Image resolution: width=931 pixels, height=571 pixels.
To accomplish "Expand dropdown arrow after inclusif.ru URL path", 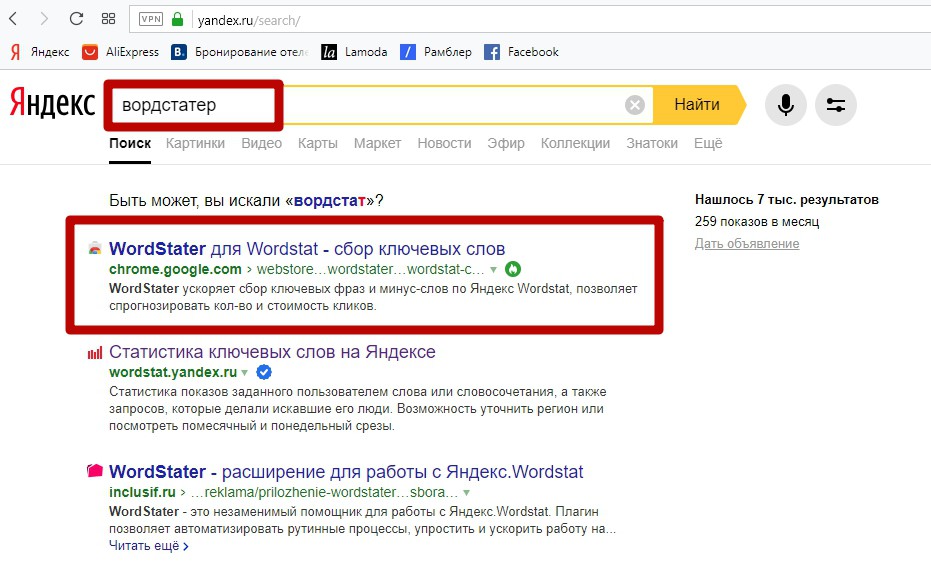I will [x=467, y=493].
